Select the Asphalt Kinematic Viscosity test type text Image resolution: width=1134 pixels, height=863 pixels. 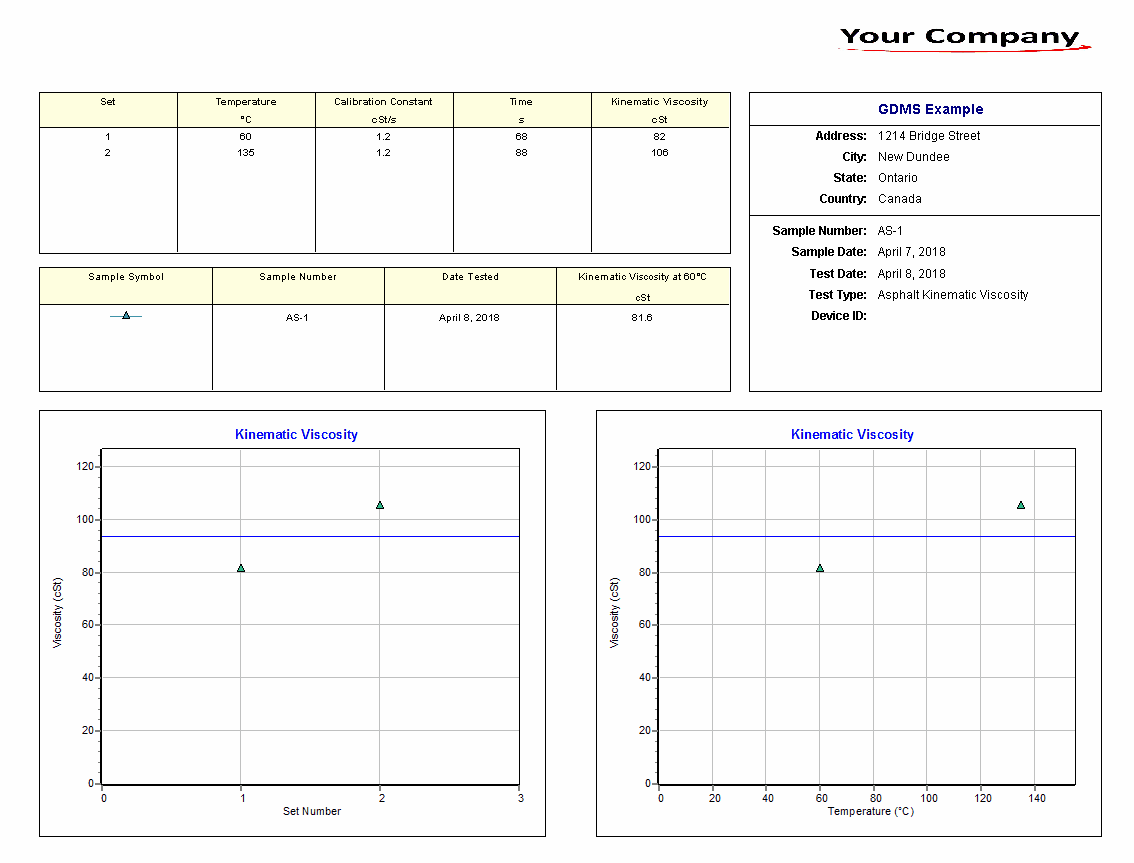click(952, 295)
